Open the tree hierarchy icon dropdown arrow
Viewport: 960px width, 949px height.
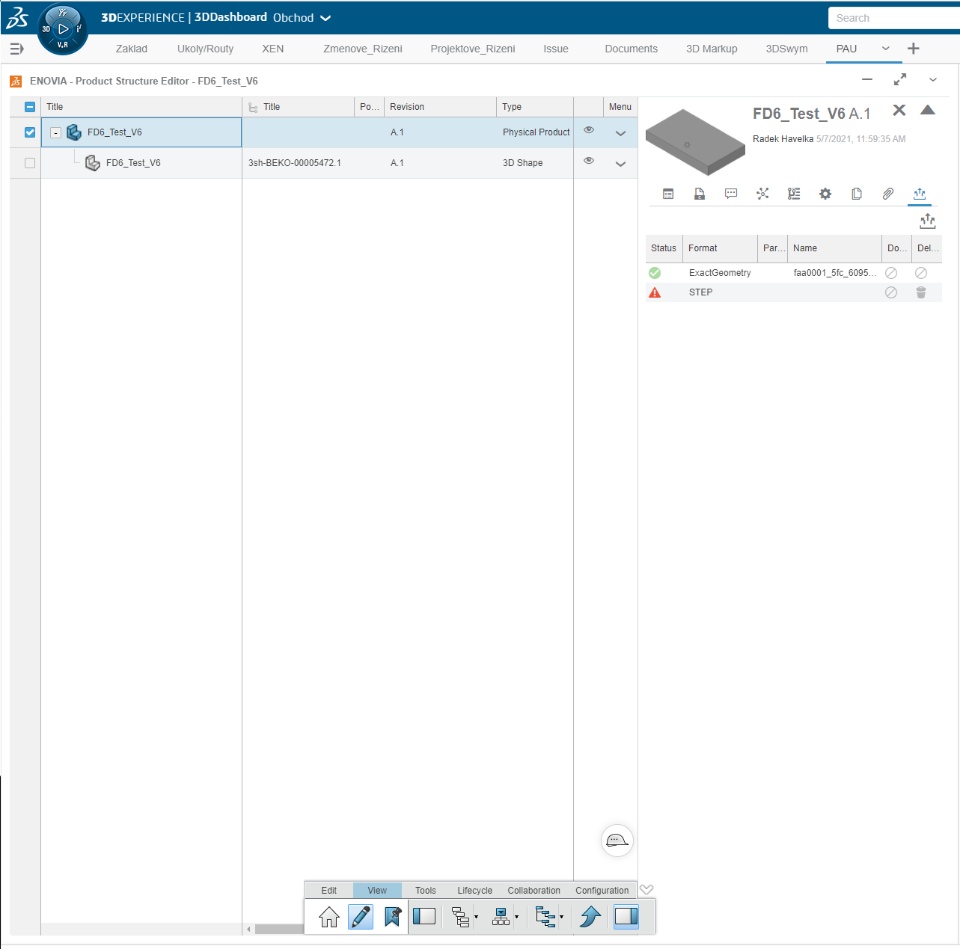tap(561, 917)
